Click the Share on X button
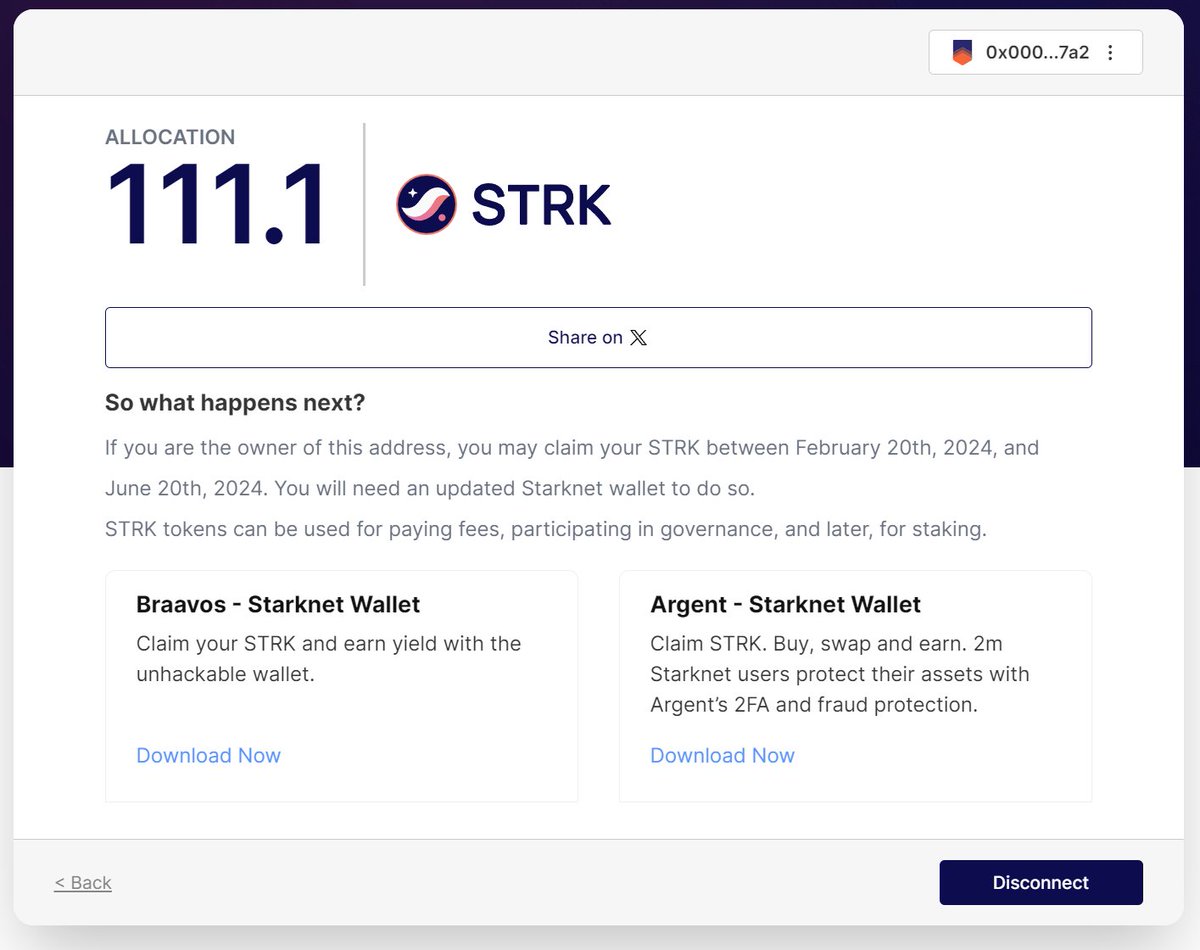The image size is (1200, 950). coord(598,338)
